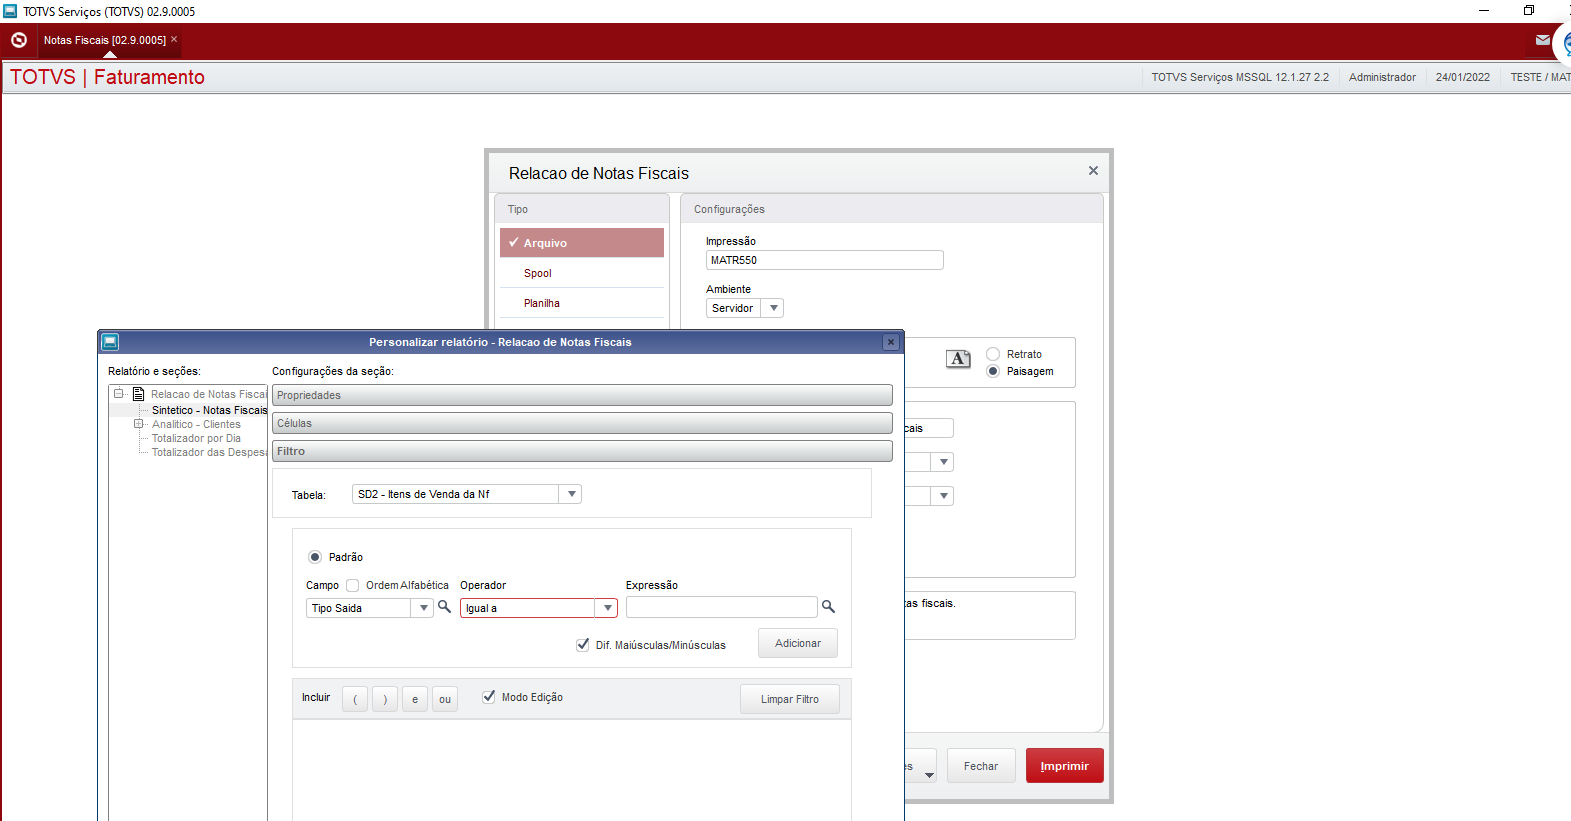Close the Notas Fiscais tab
Viewport: 1571px width, 821px height.
point(174,40)
